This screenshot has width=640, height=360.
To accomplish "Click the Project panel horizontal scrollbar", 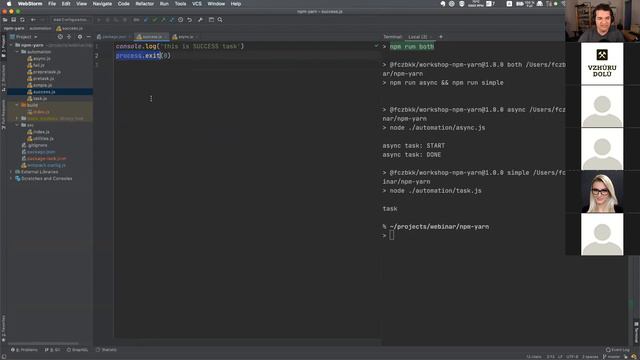I will [x=43, y=344].
